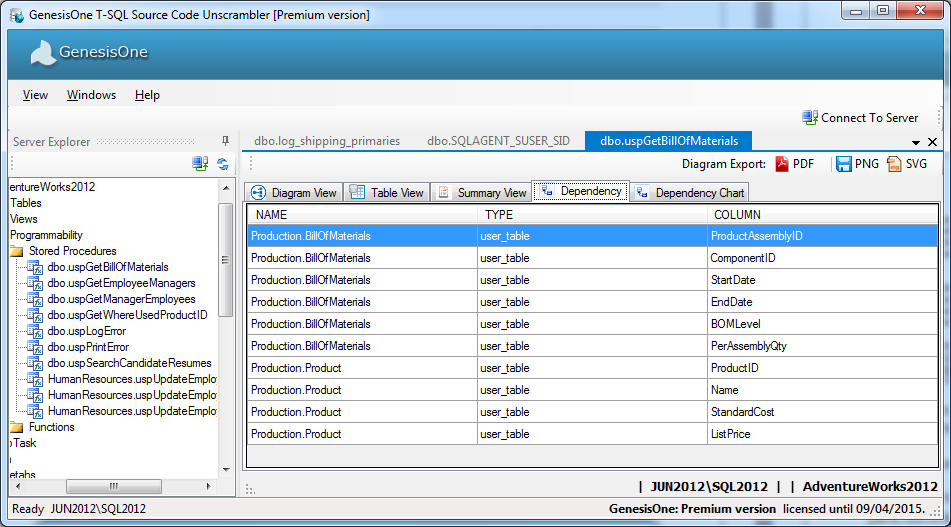Select the ComponentID row cell
This screenshot has width=951, height=527.
coord(822,258)
